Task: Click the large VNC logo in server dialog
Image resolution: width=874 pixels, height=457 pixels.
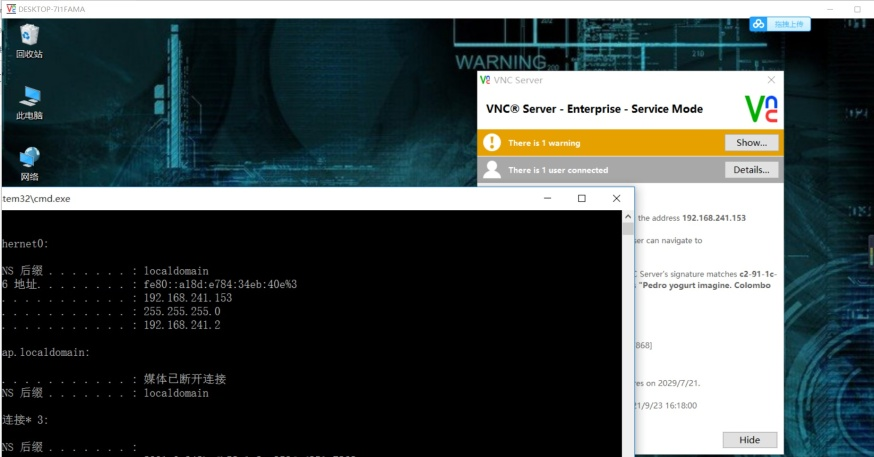Action: coord(761,109)
